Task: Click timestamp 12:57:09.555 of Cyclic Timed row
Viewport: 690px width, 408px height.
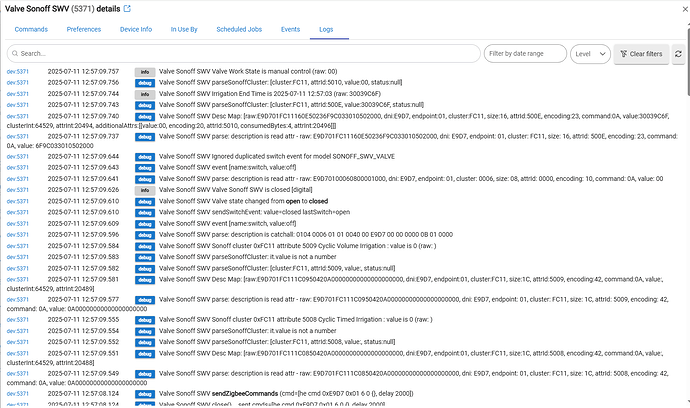Action: coord(83,320)
